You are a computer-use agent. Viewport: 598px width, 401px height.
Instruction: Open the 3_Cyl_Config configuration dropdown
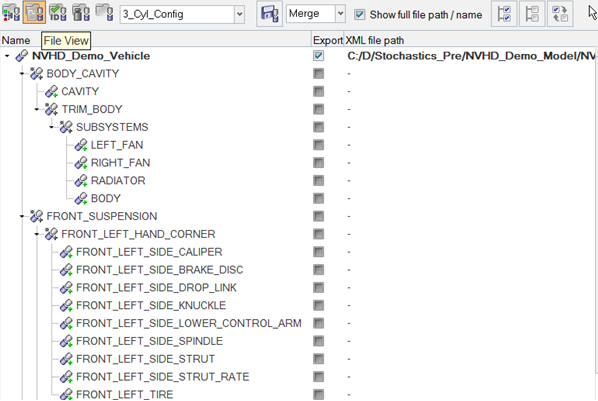pyautogui.click(x=240, y=14)
